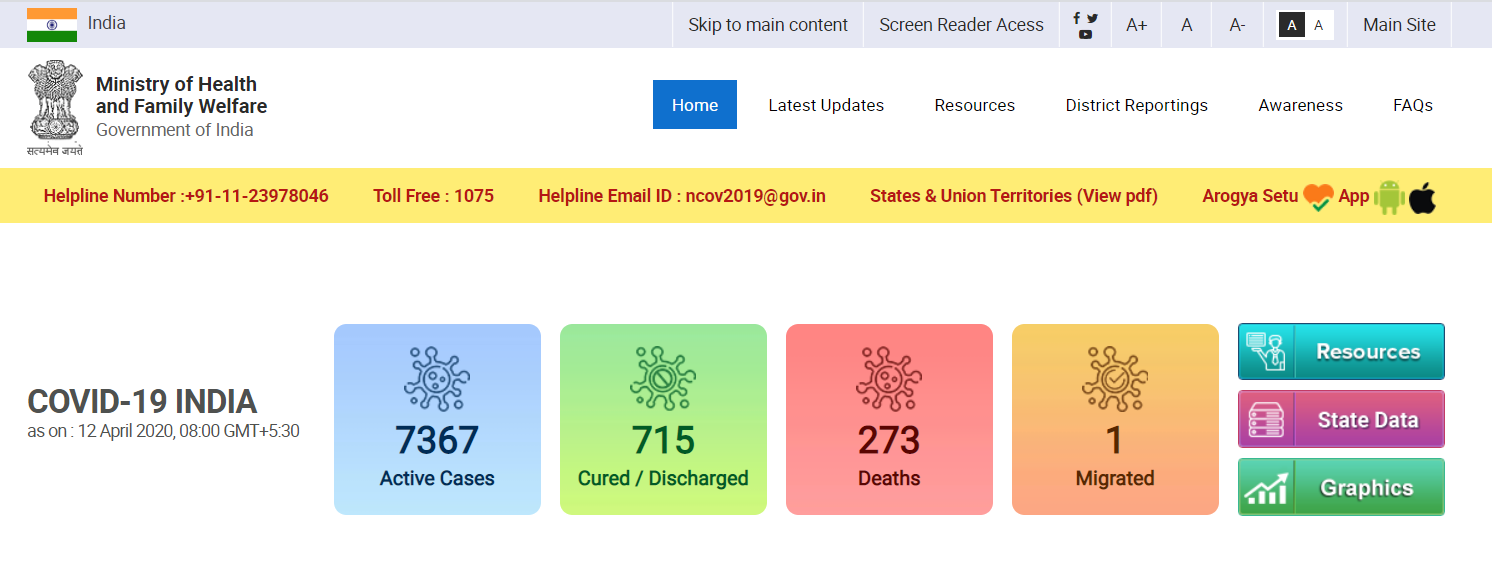Switch to dark high-contrast theme A

click(1292, 26)
